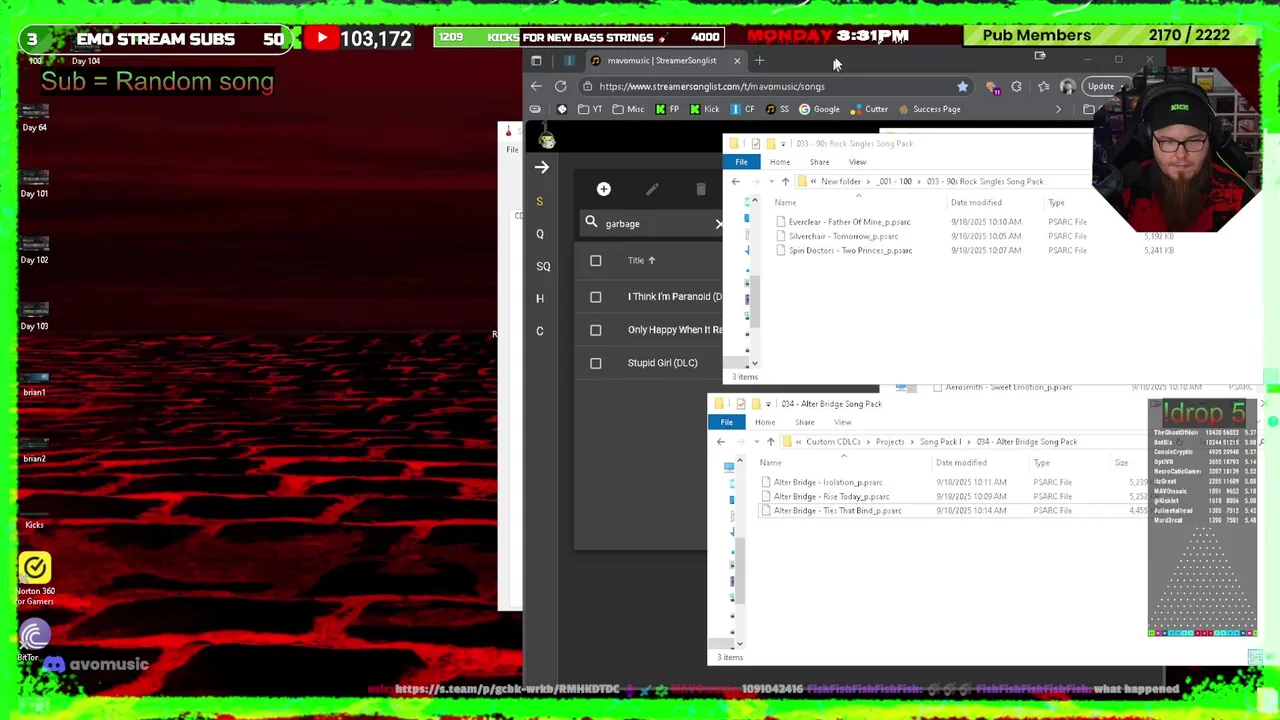
Task: Select Alter Bridge - Ties That Bind_p.psarc file
Action: coord(837,511)
